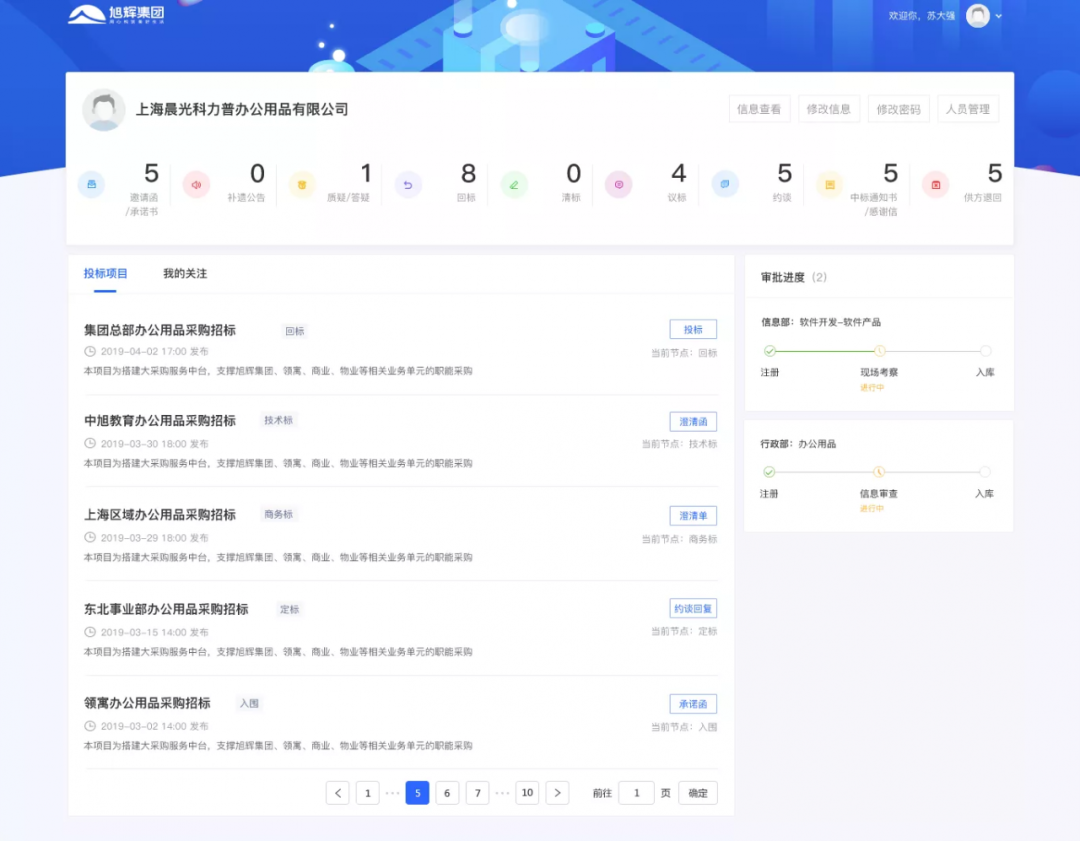
Task: Click the 议标 pink icon
Action: pos(619,185)
